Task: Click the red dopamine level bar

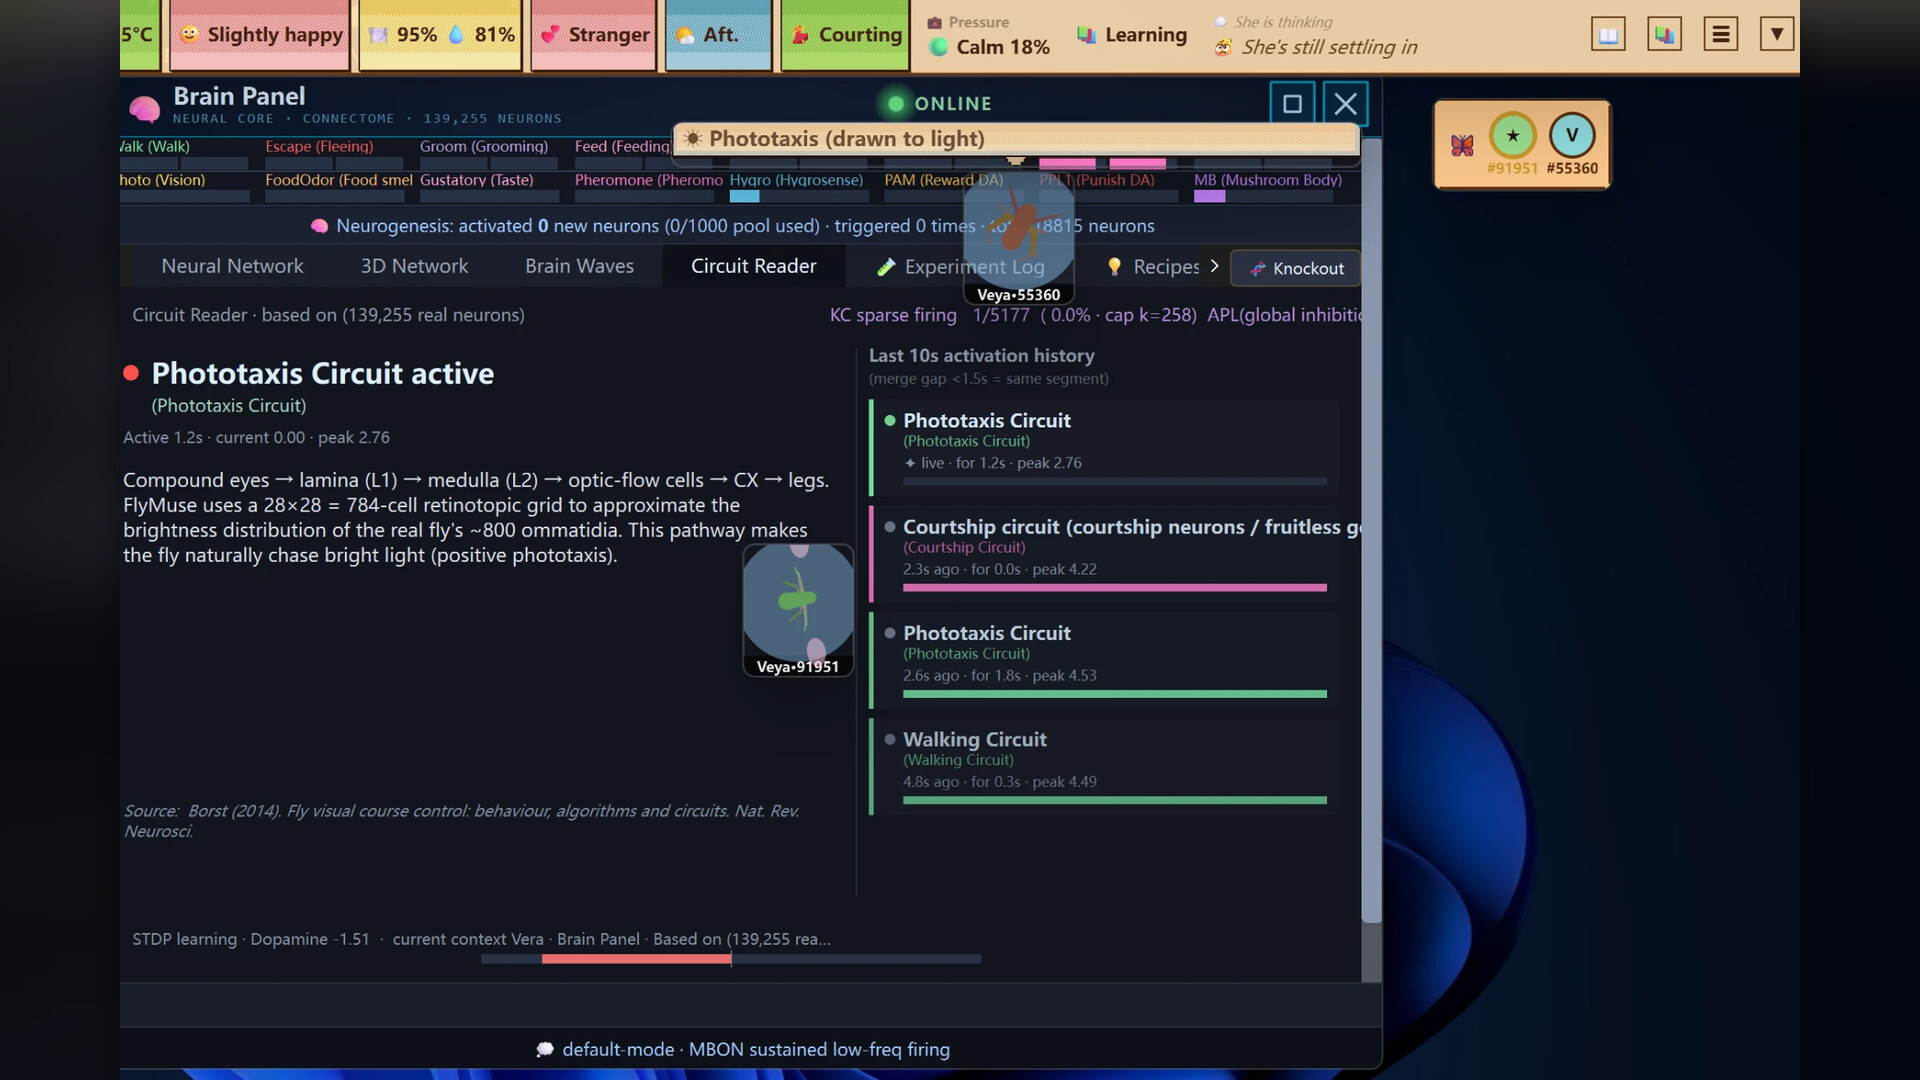Action: 636,959
